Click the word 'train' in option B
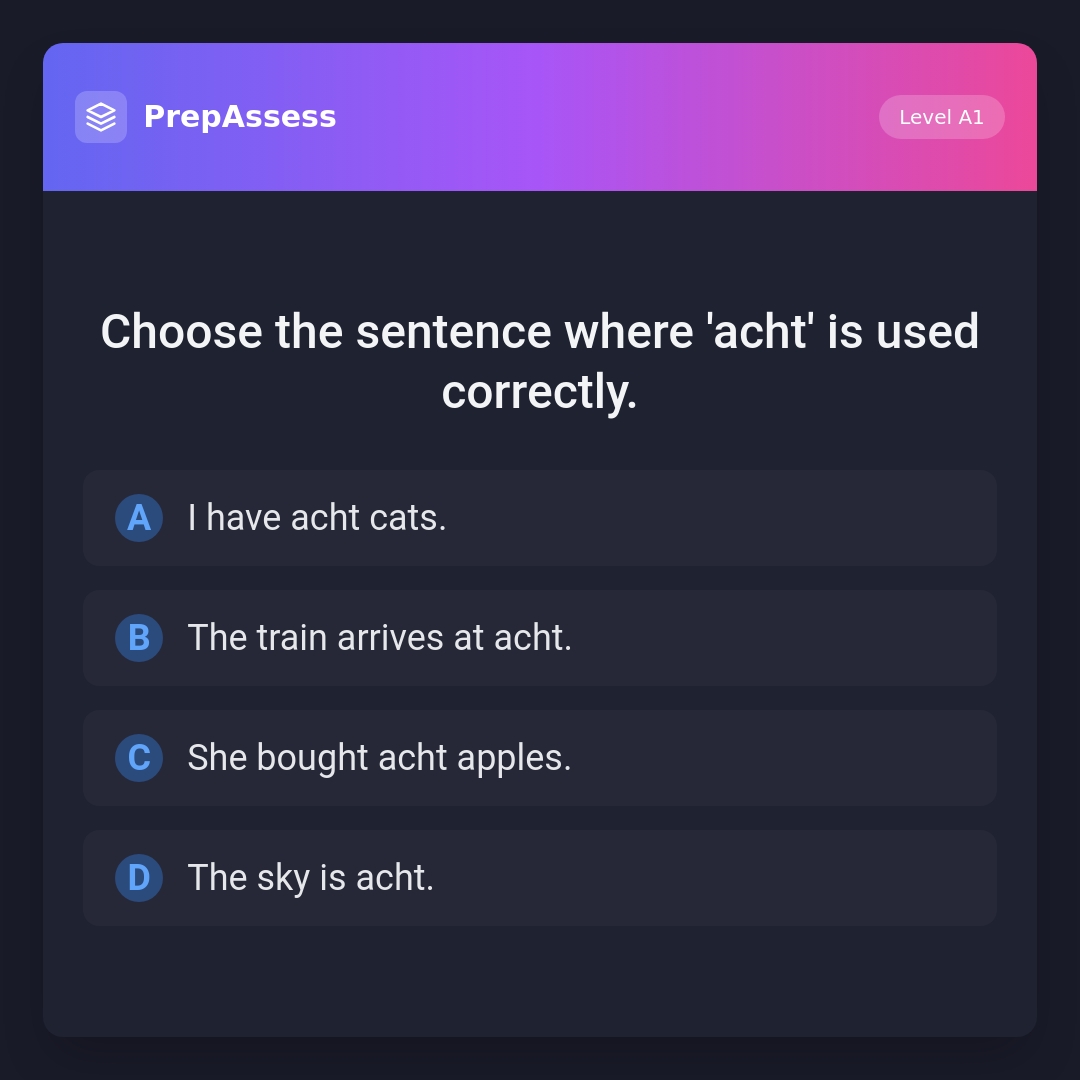The width and height of the screenshot is (1080, 1080). (x=292, y=638)
